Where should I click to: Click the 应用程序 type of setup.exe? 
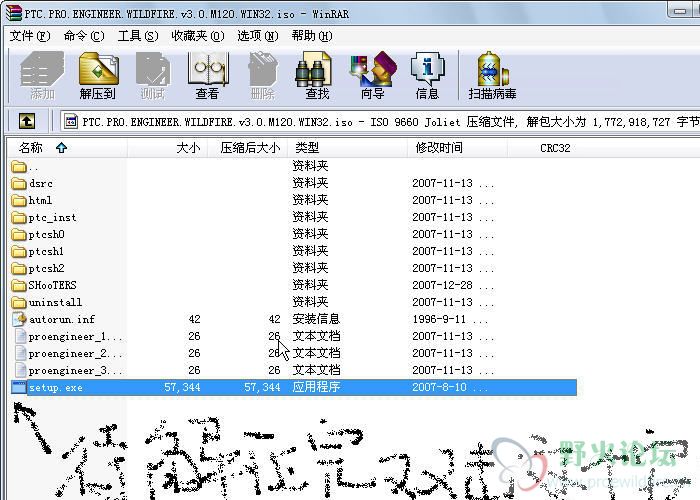(x=316, y=387)
